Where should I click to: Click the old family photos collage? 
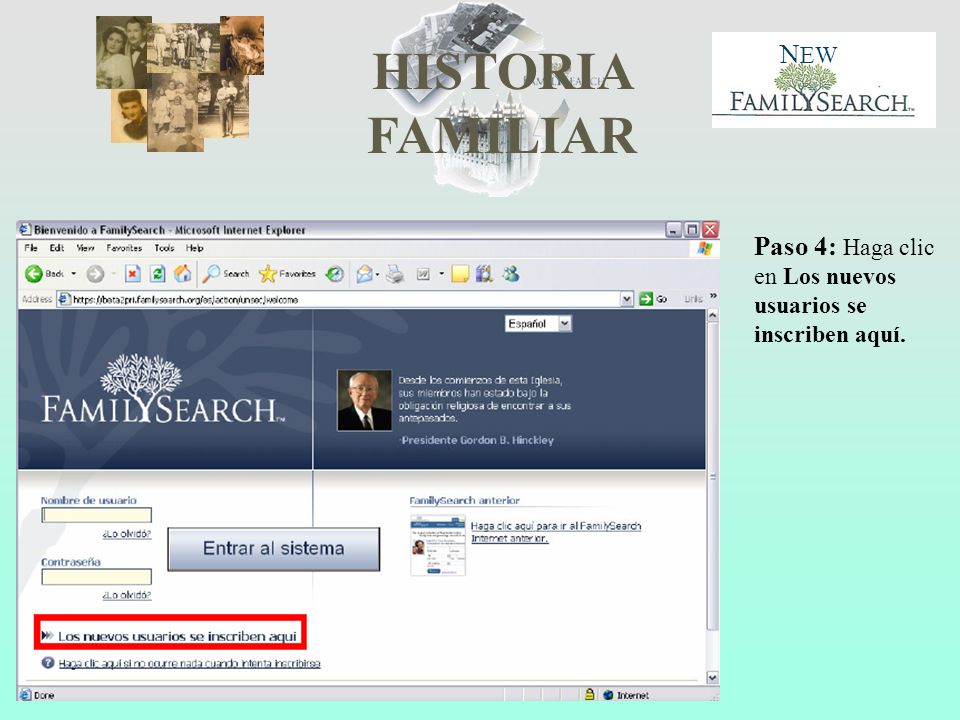tap(180, 83)
